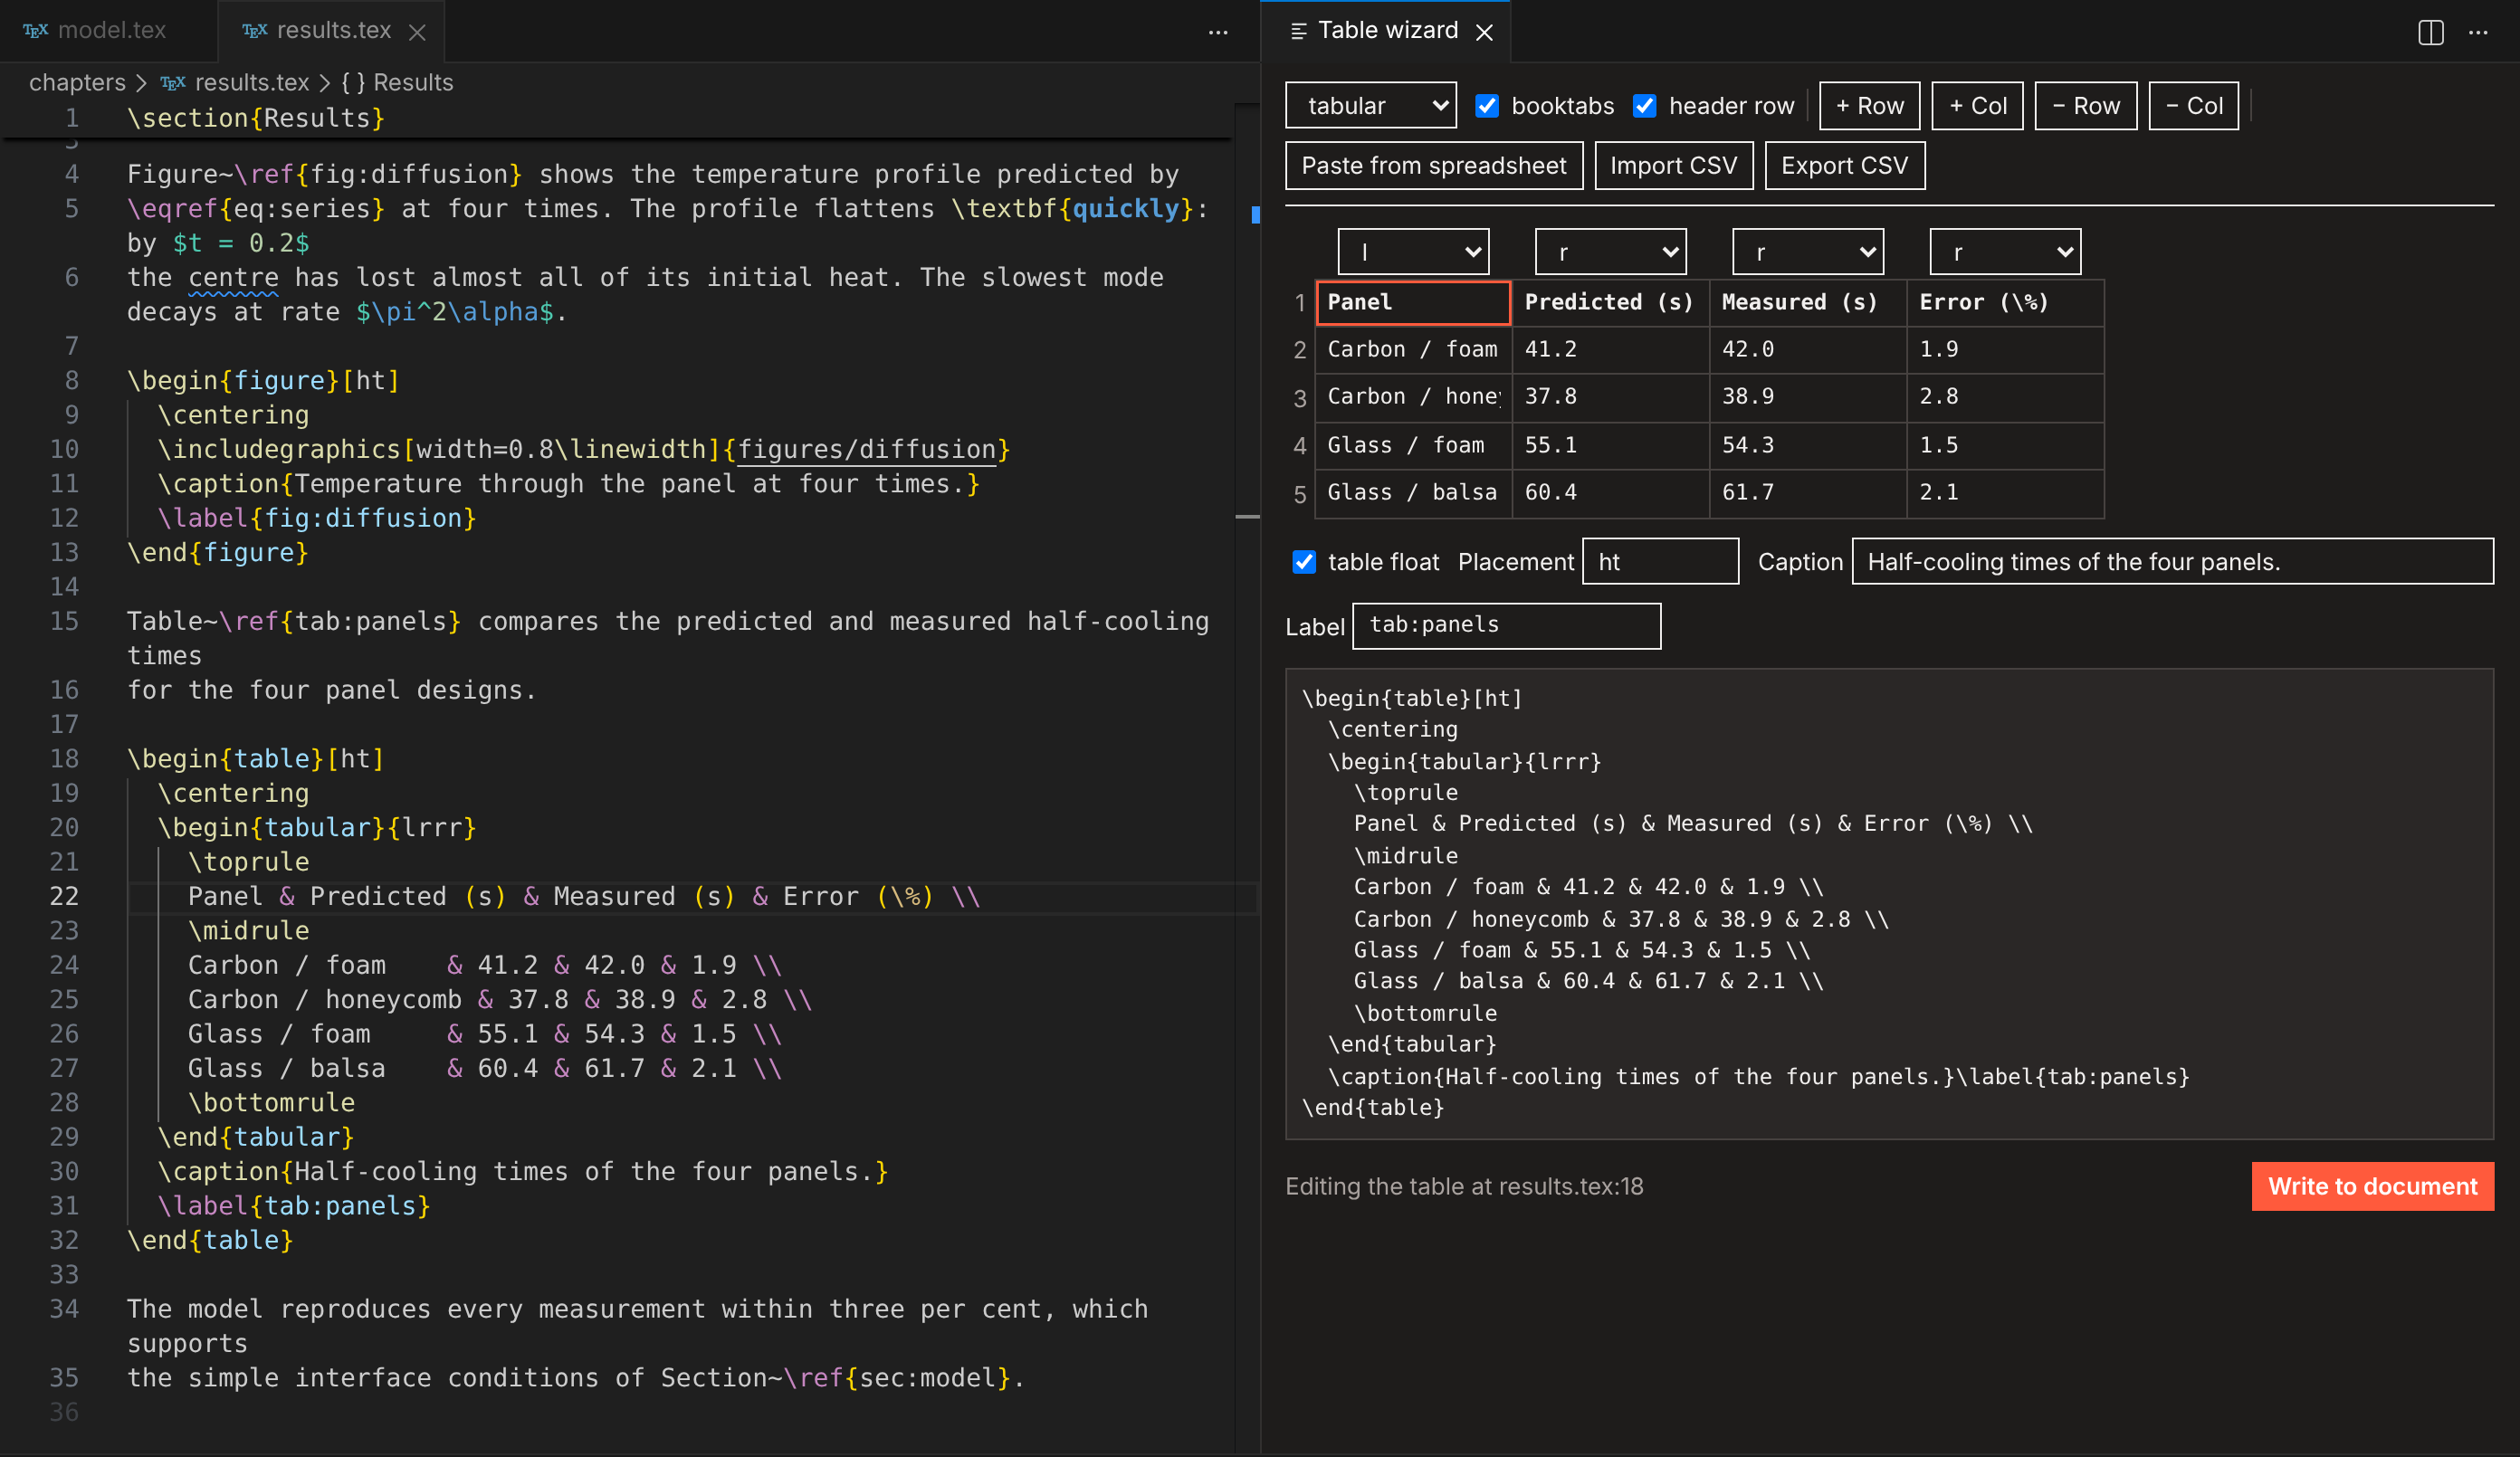Viewport: 2520px width, 1457px height.
Task: Select the Carbon / foam table cell
Action: (x=1413, y=350)
